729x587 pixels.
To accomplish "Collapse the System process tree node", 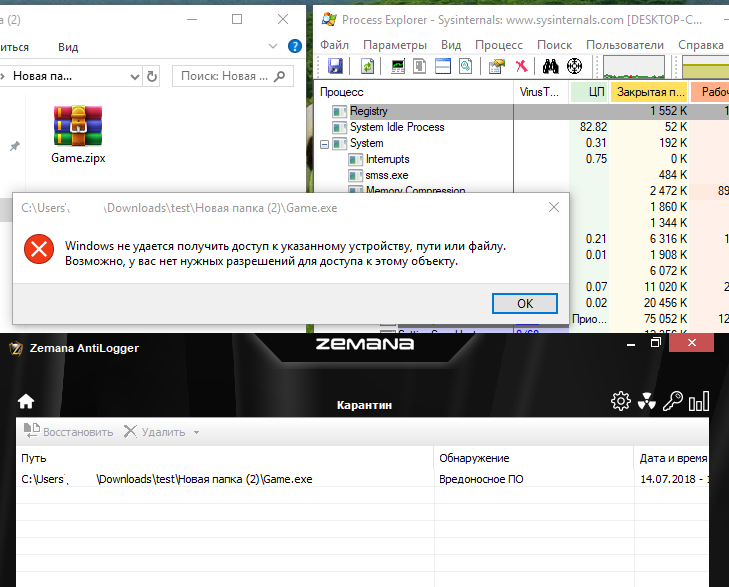I will (325, 145).
